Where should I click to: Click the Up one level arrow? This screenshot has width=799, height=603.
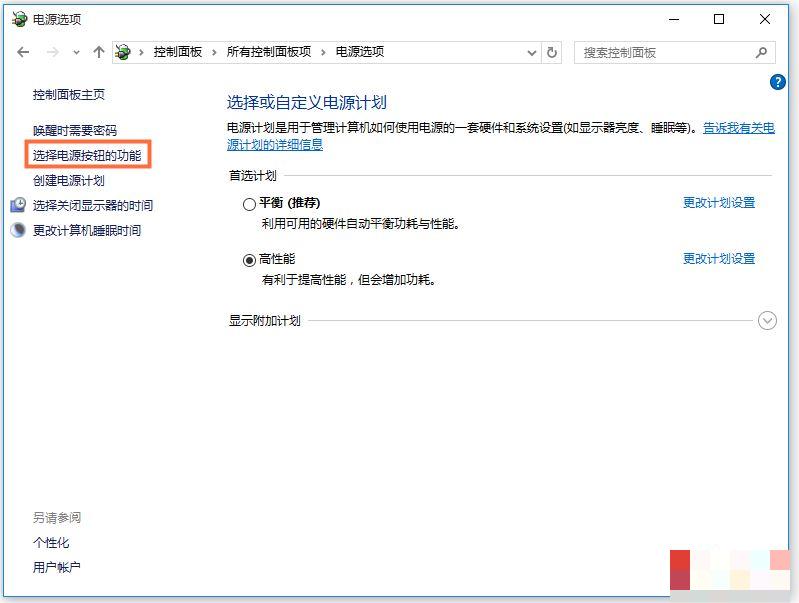98,52
